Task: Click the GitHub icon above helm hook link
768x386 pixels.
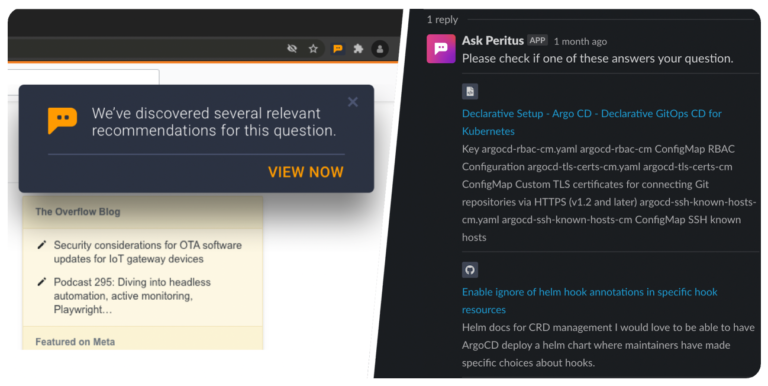Action: pos(470,270)
